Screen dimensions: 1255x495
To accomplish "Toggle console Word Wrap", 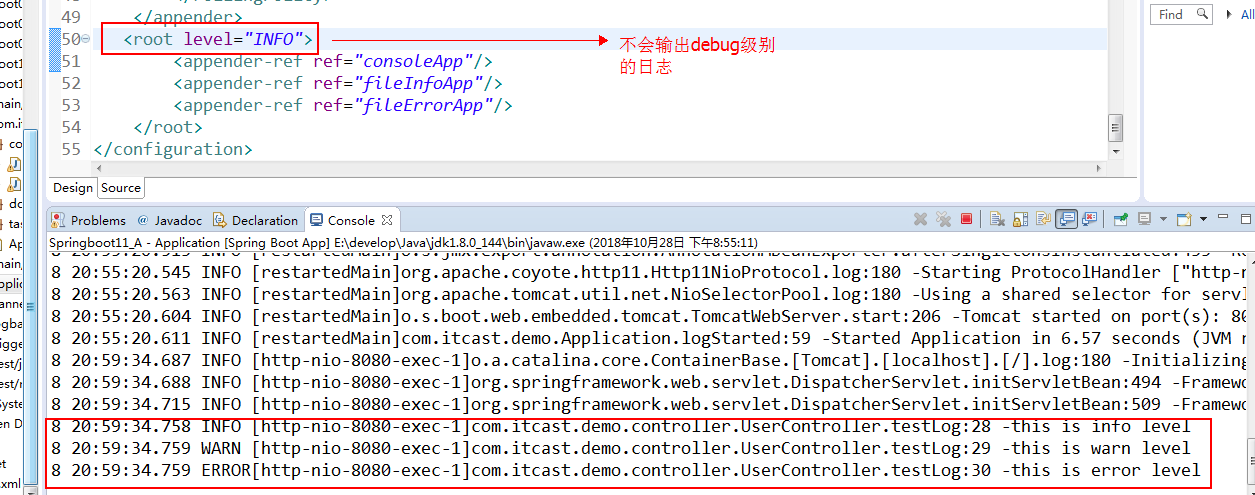I will (x=1043, y=219).
